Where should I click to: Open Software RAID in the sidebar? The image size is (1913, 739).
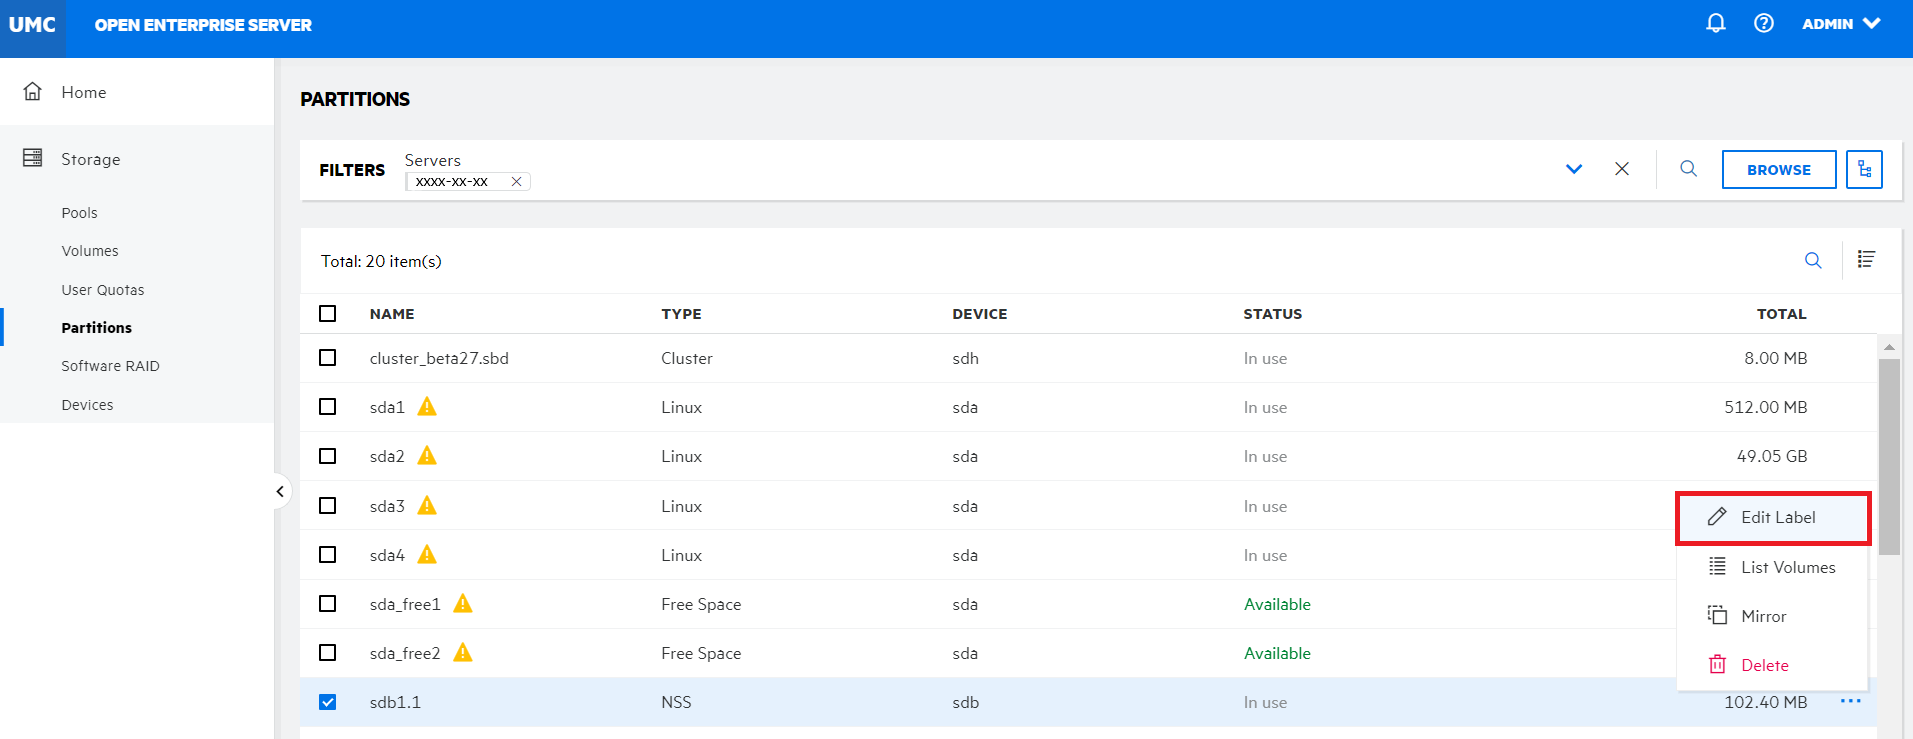point(110,366)
